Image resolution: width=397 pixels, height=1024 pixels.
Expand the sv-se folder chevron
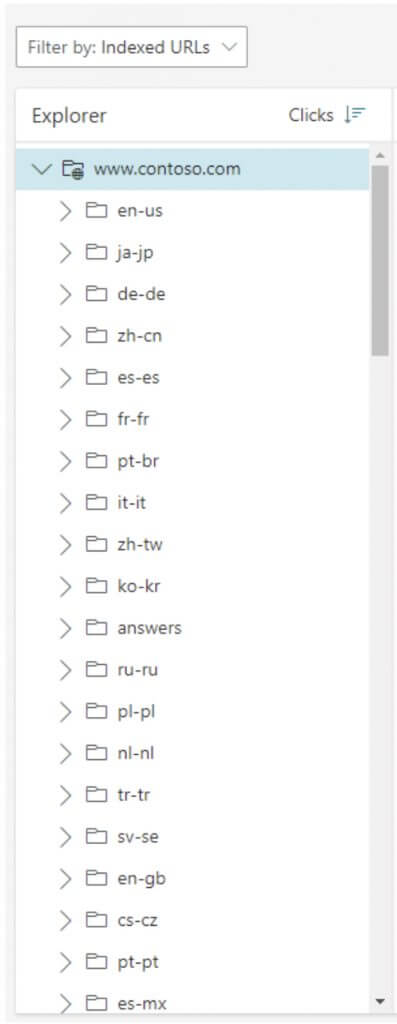[x=65, y=837]
